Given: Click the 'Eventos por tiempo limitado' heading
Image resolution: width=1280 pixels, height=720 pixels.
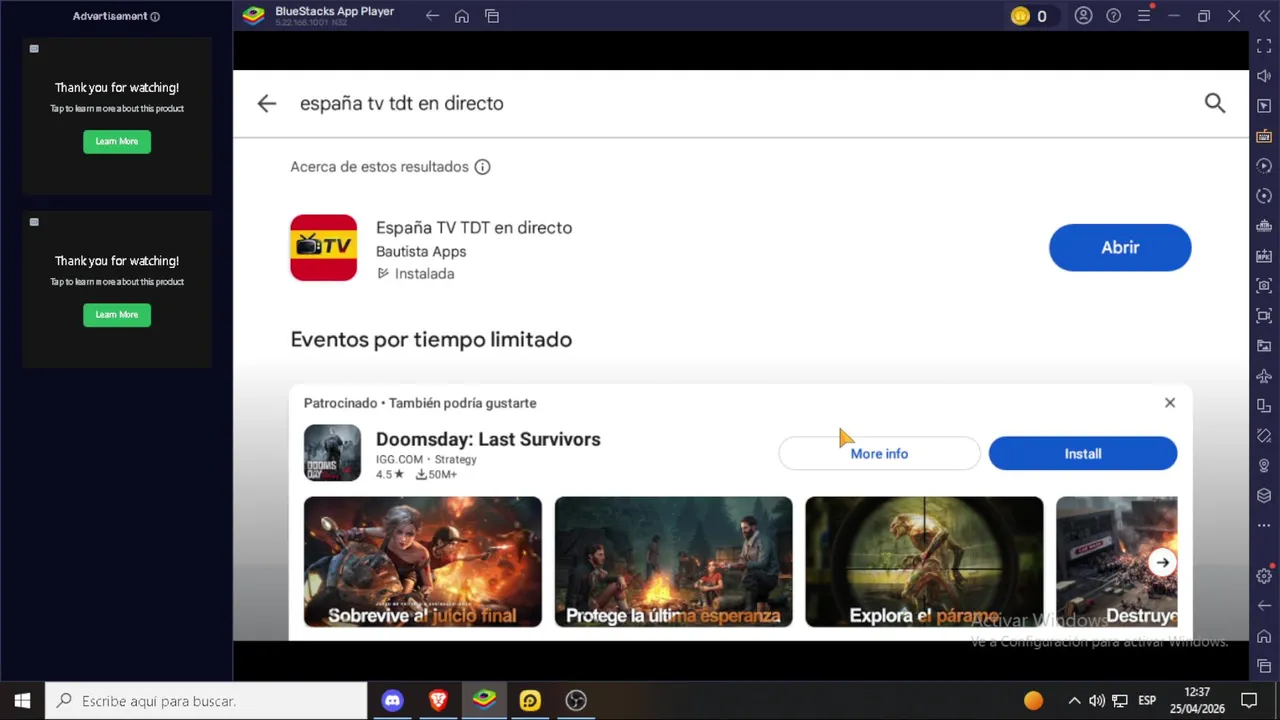Looking at the screenshot, I should tap(431, 340).
